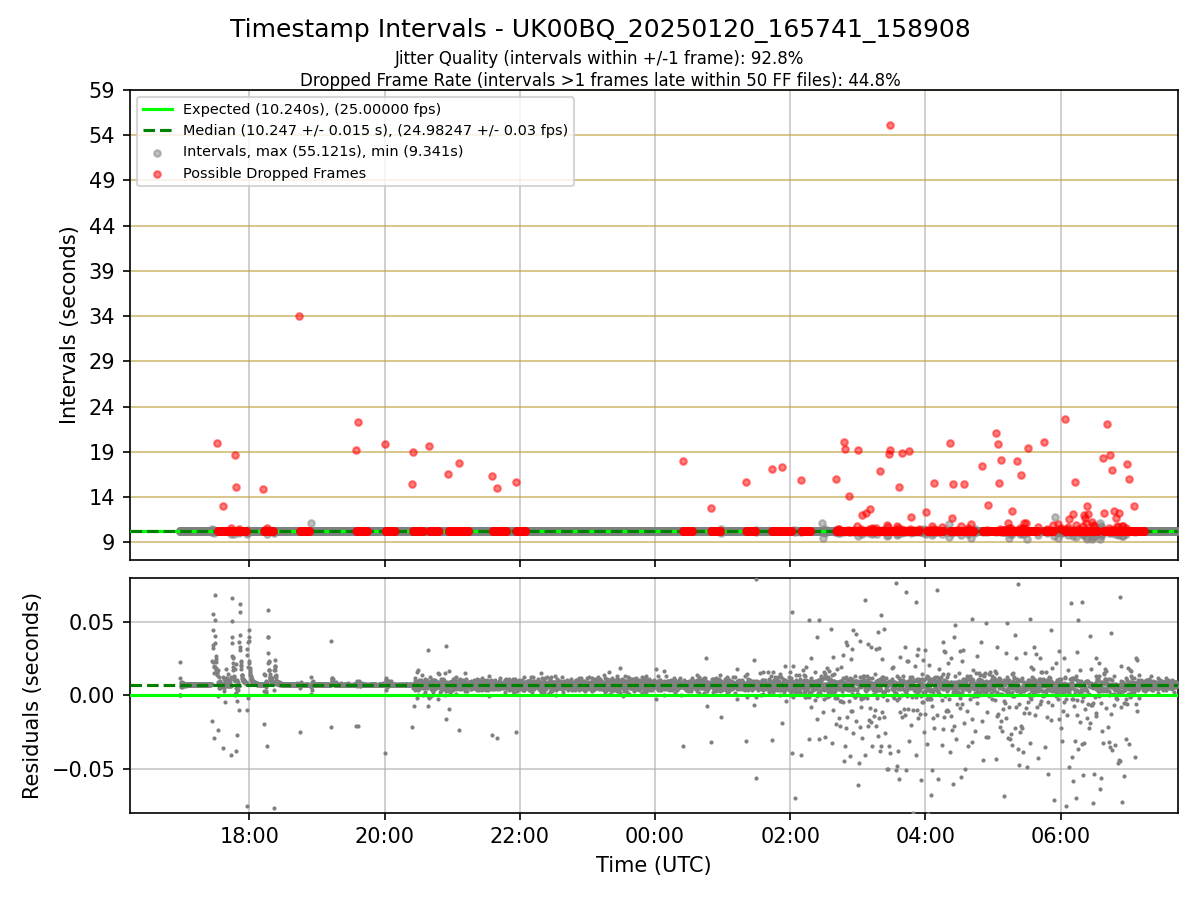Click the Median (10.247 +/- 0.015 s) legend entry
The image size is (1200, 900).
point(375,130)
